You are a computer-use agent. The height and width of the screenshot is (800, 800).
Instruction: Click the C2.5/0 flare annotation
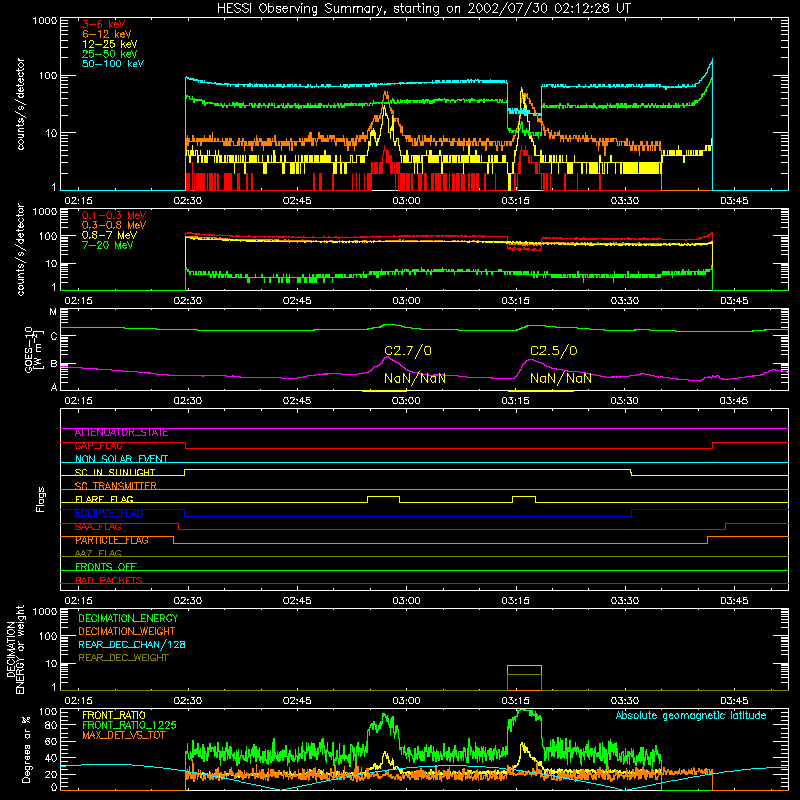coord(554,351)
